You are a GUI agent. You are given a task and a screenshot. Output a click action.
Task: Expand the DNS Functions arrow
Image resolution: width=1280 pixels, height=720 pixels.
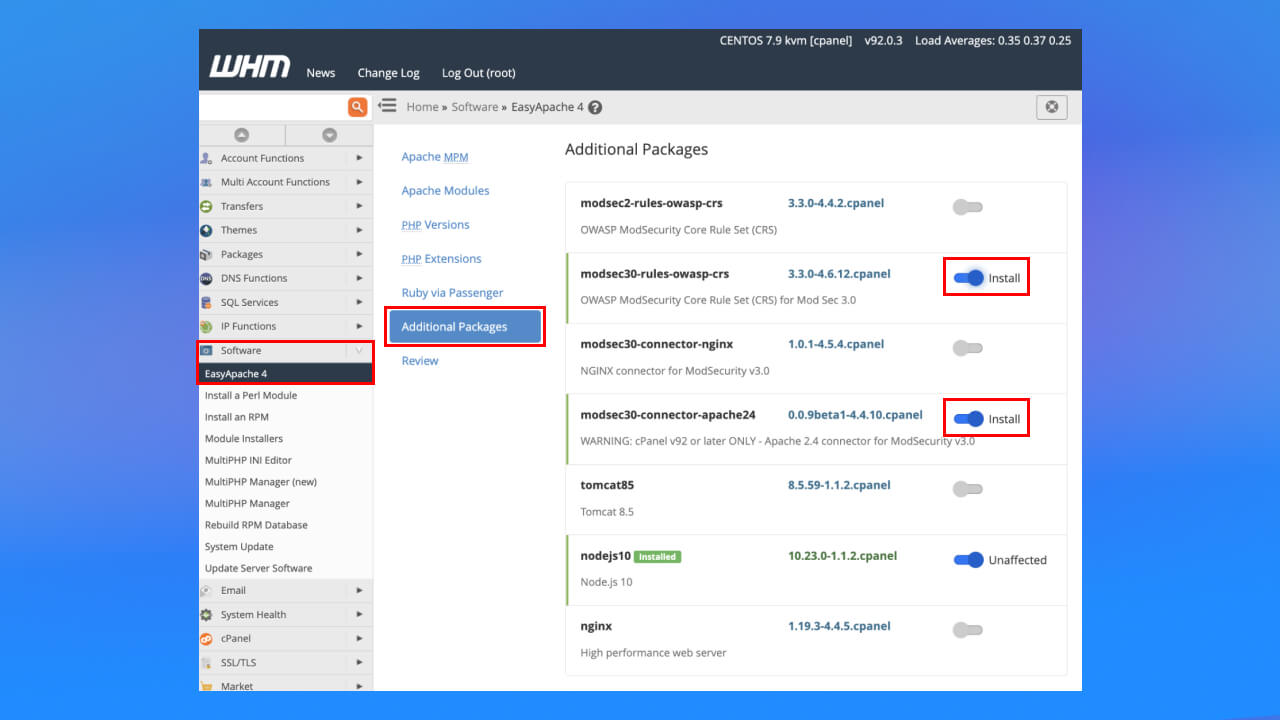pyautogui.click(x=359, y=278)
